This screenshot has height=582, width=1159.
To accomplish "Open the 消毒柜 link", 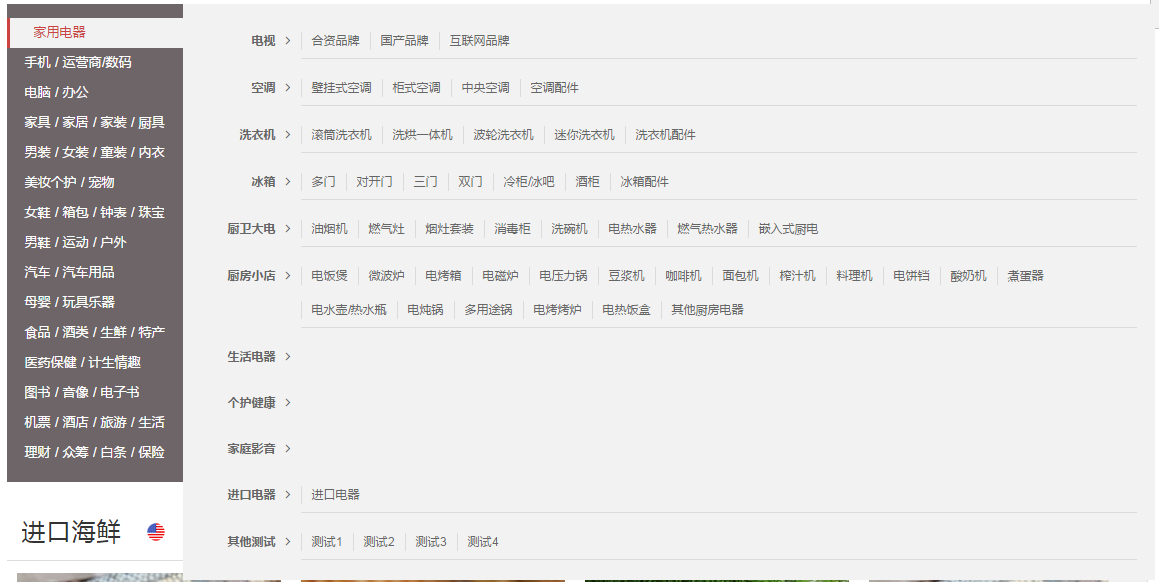I will coord(512,229).
